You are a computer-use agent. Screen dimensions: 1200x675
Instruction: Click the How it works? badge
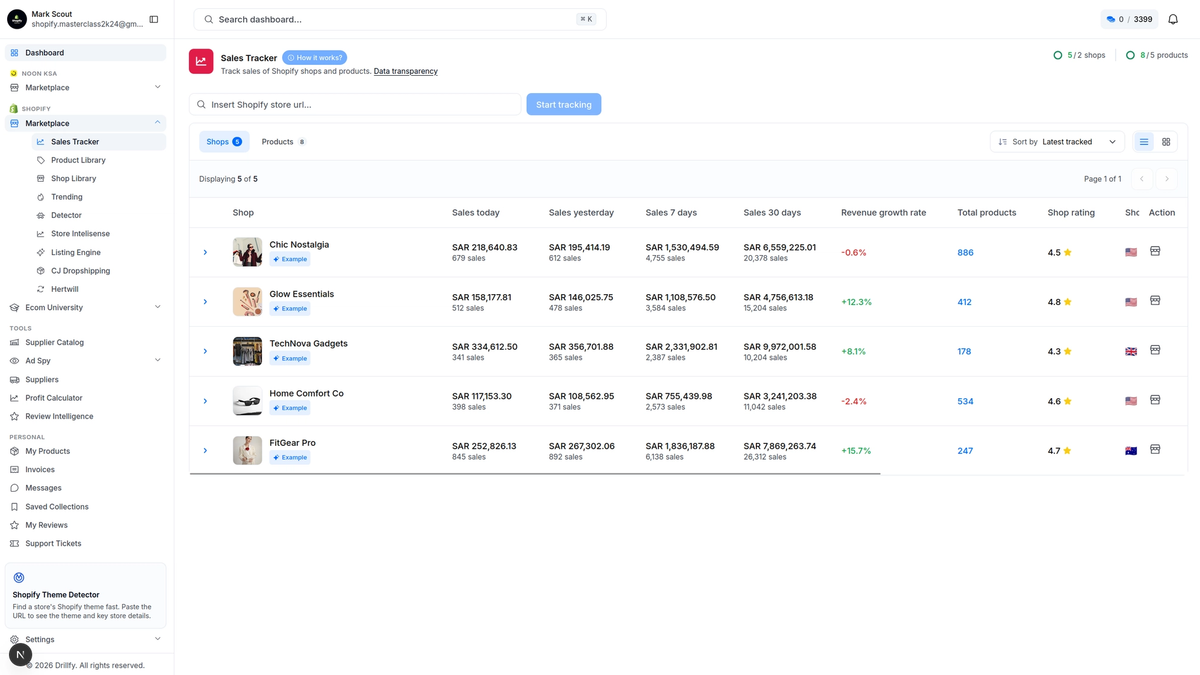click(314, 58)
